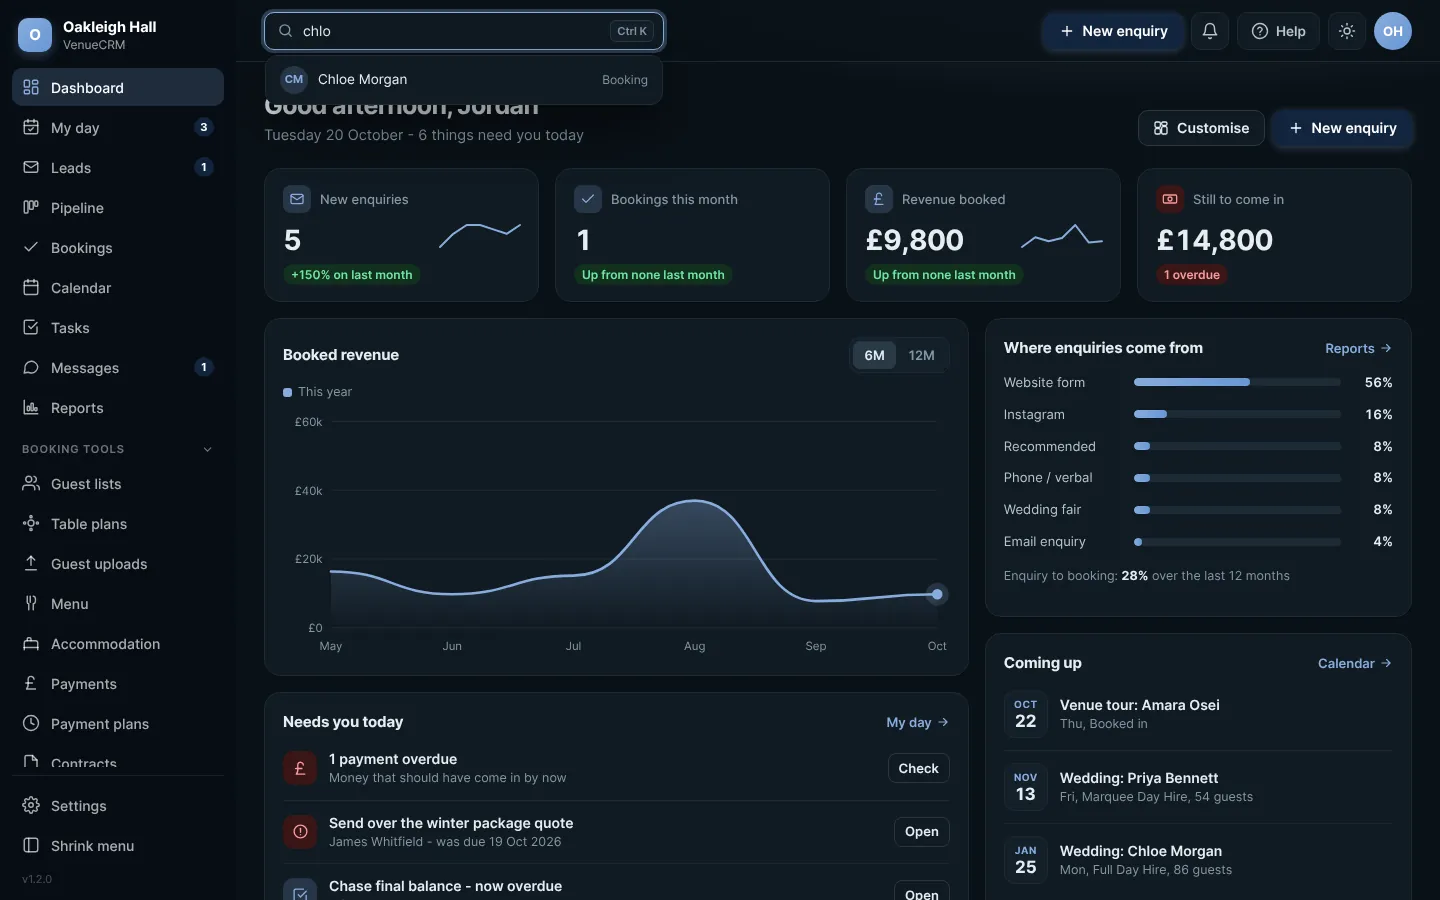This screenshot has height=900, width=1440.
Task: Click the Chloe Morgan CM avatar
Action: (x=294, y=80)
